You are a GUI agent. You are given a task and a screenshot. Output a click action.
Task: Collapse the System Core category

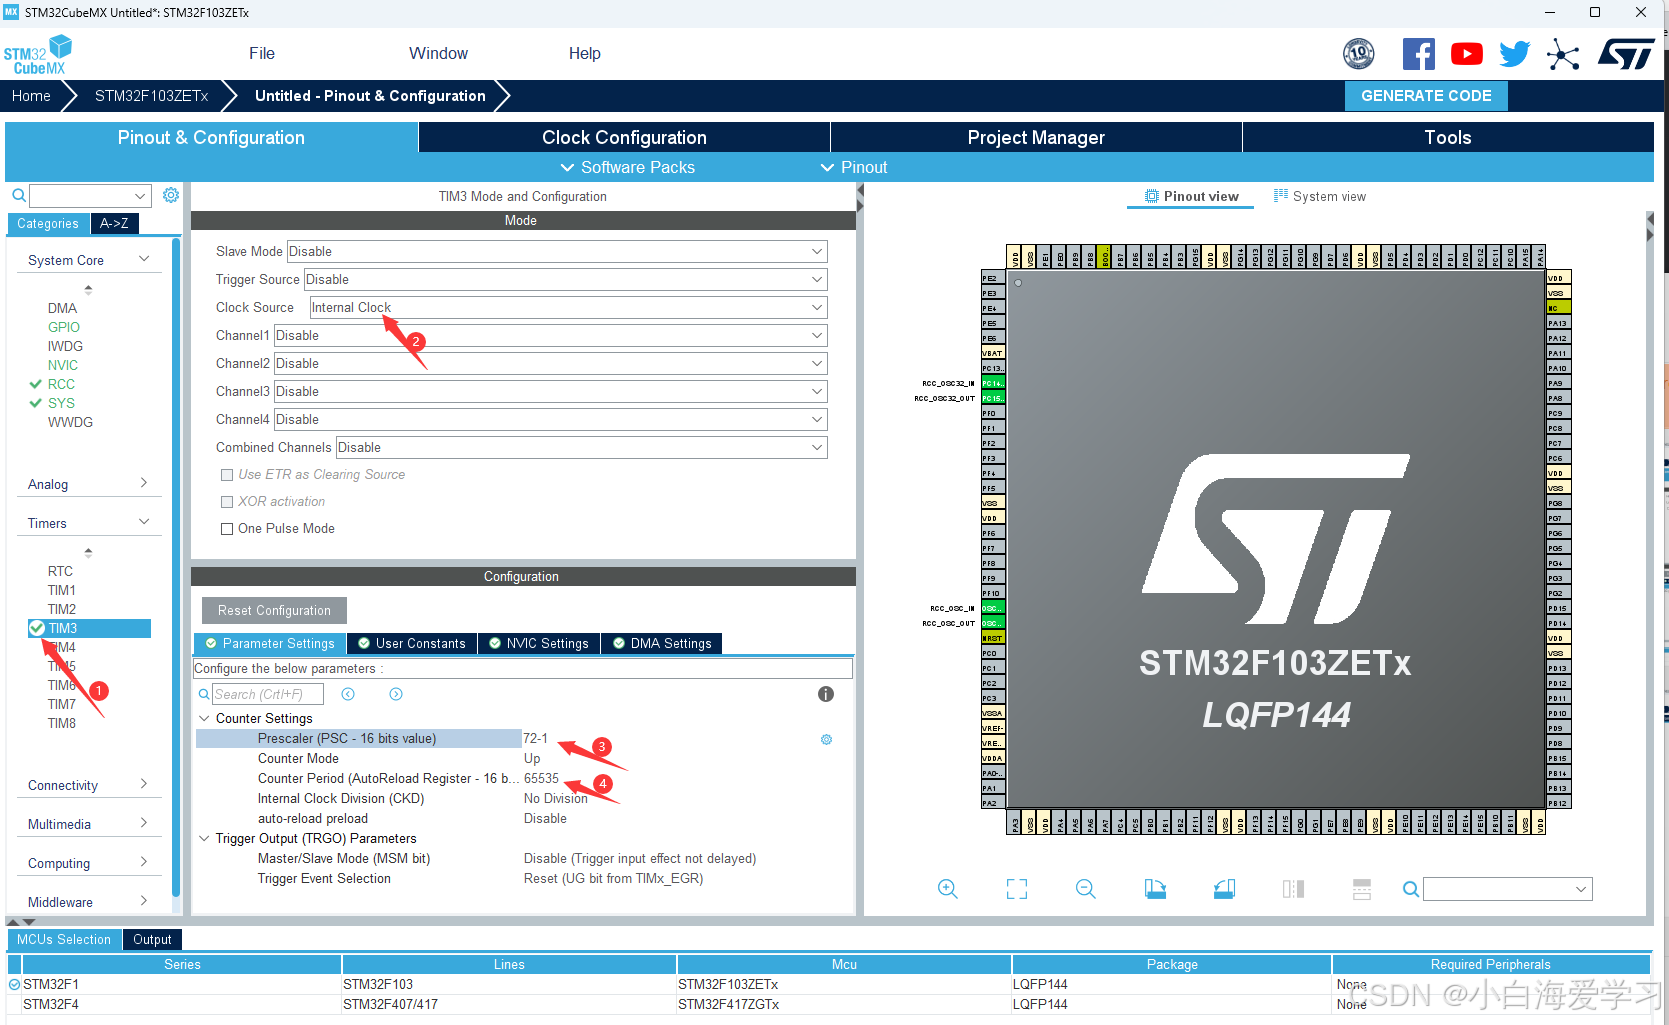click(144, 259)
